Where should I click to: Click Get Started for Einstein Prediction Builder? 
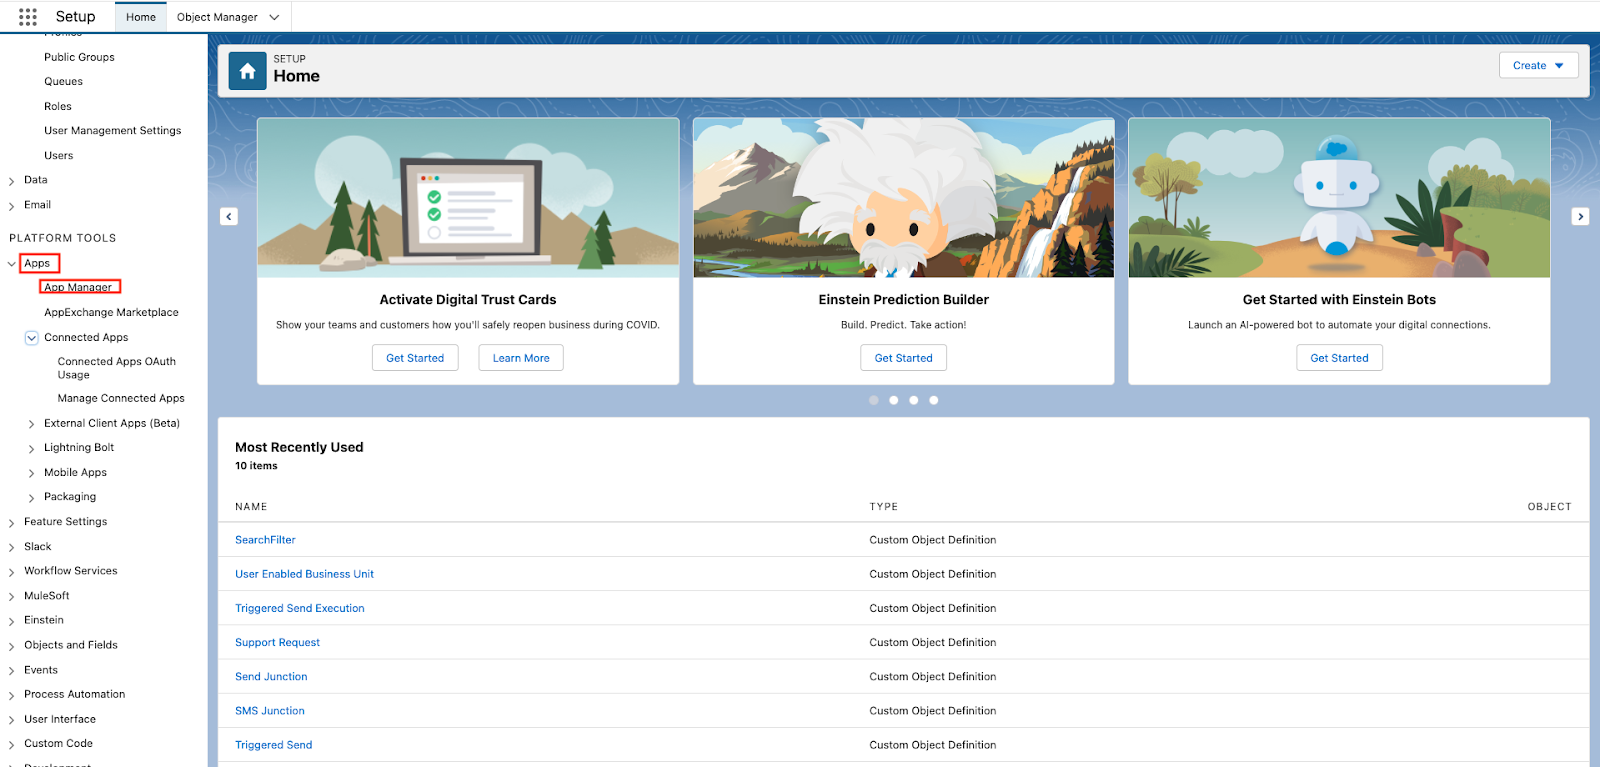tap(904, 358)
